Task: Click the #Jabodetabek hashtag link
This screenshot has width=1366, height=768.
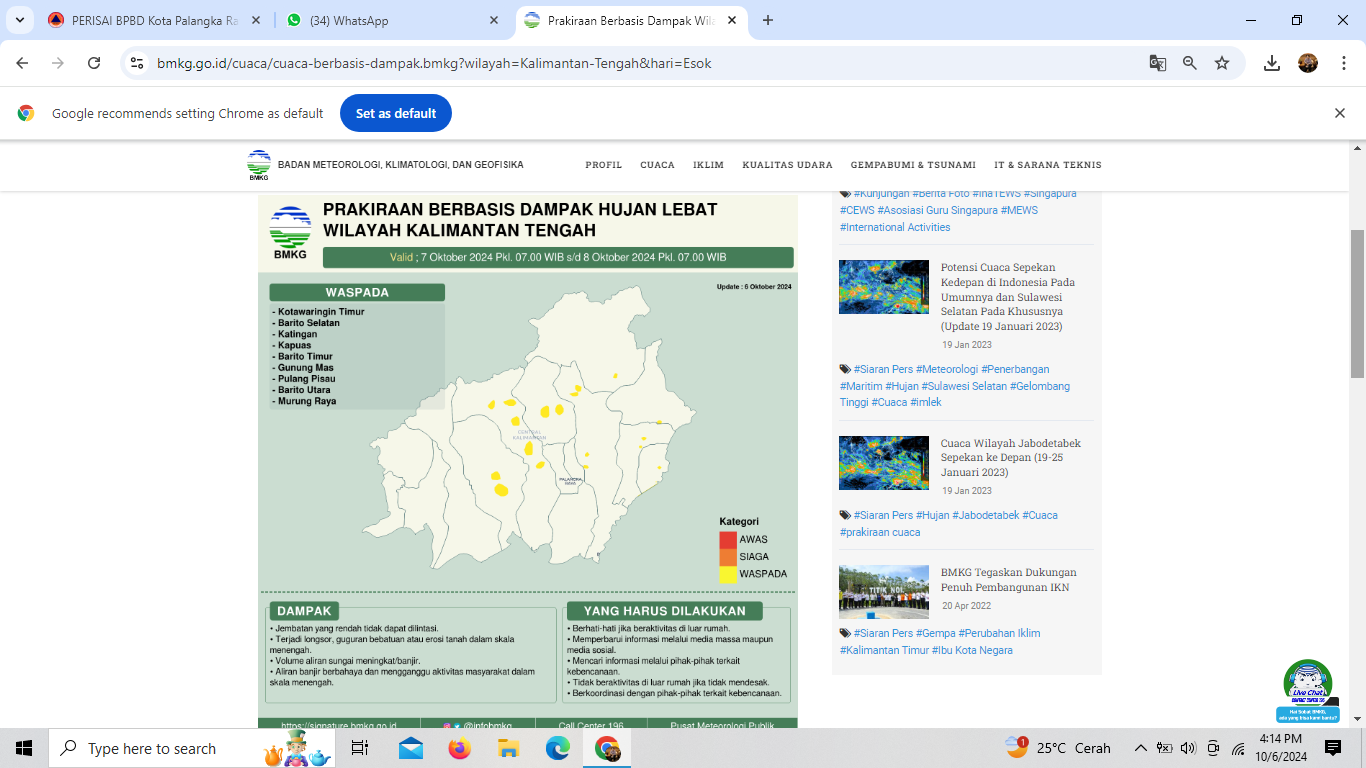Action: click(x=985, y=515)
